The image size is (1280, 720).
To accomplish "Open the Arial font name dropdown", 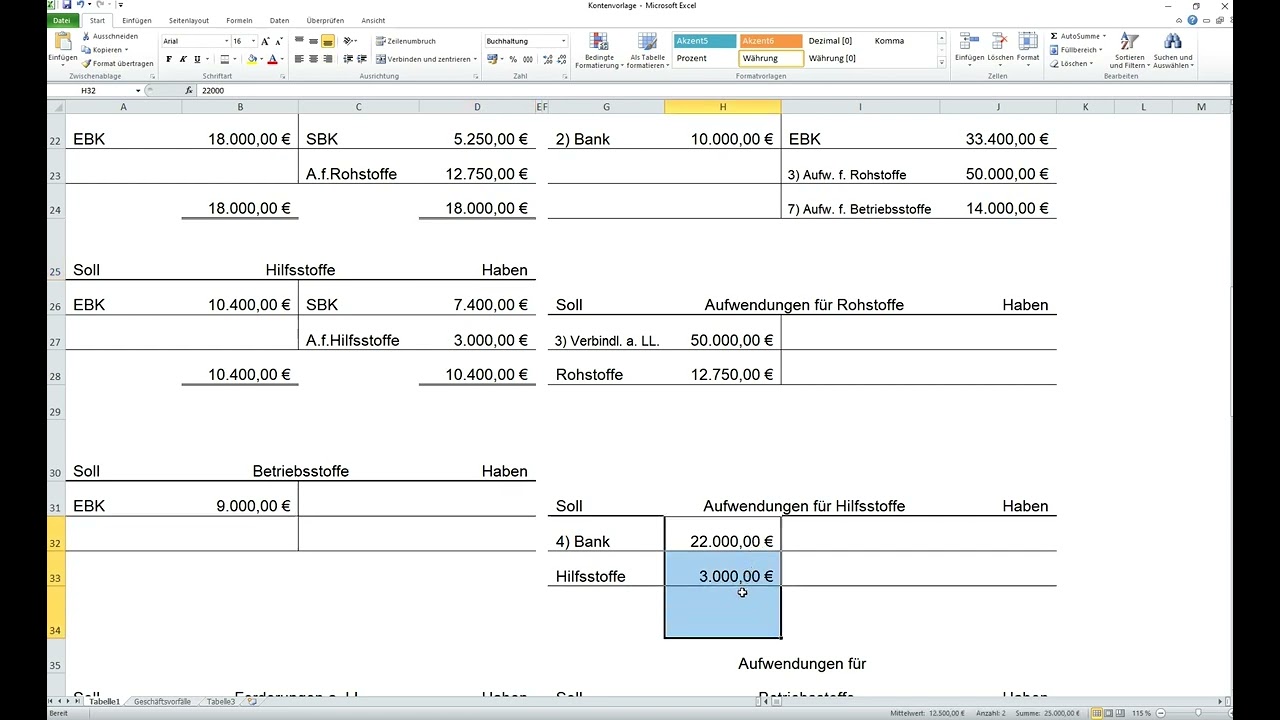I will (226, 41).
